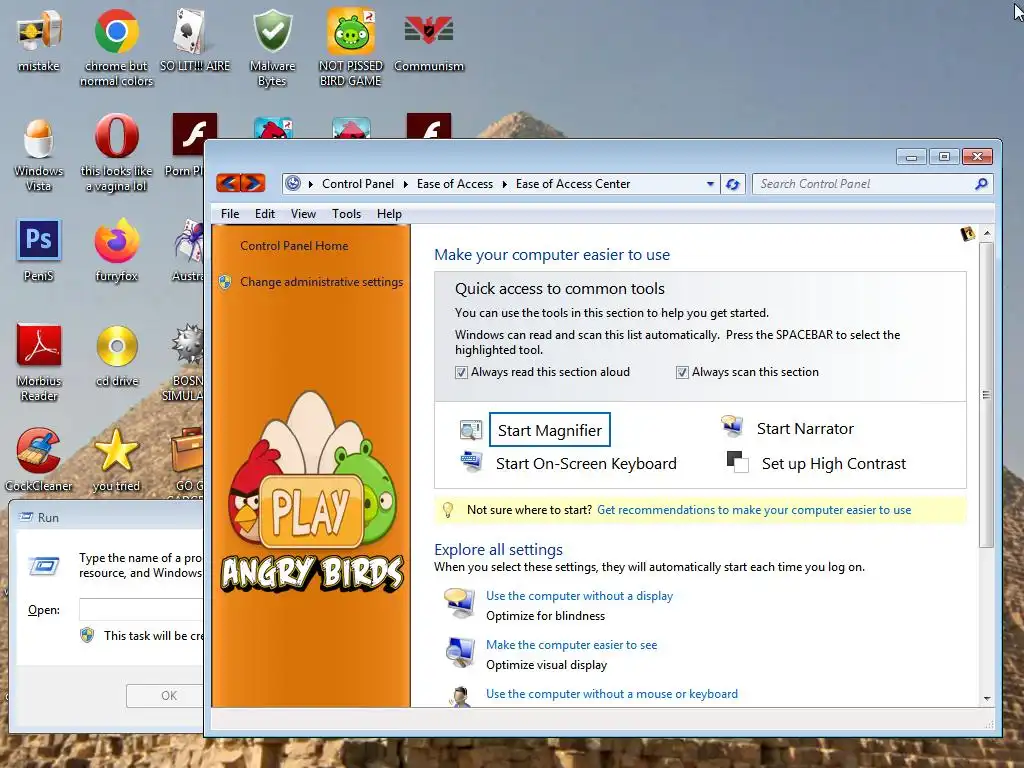Click 'Ease of Access Center' in the address breadcrumb
The height and width of the screenshot is (768, 1024).
coord(573,184)
